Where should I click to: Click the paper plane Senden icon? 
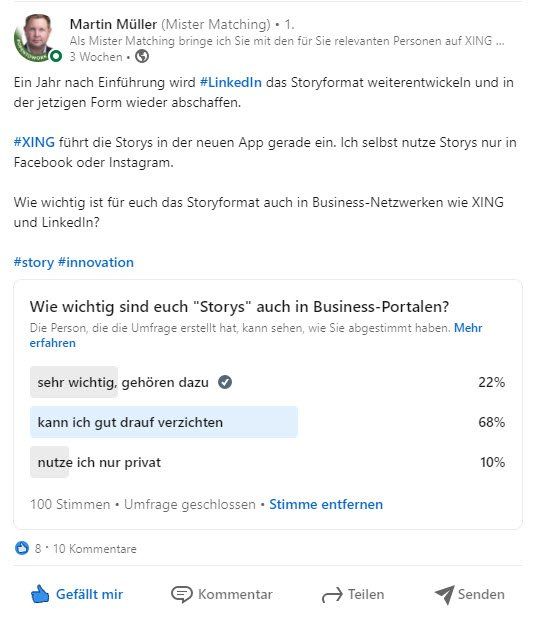pos(445,595)
